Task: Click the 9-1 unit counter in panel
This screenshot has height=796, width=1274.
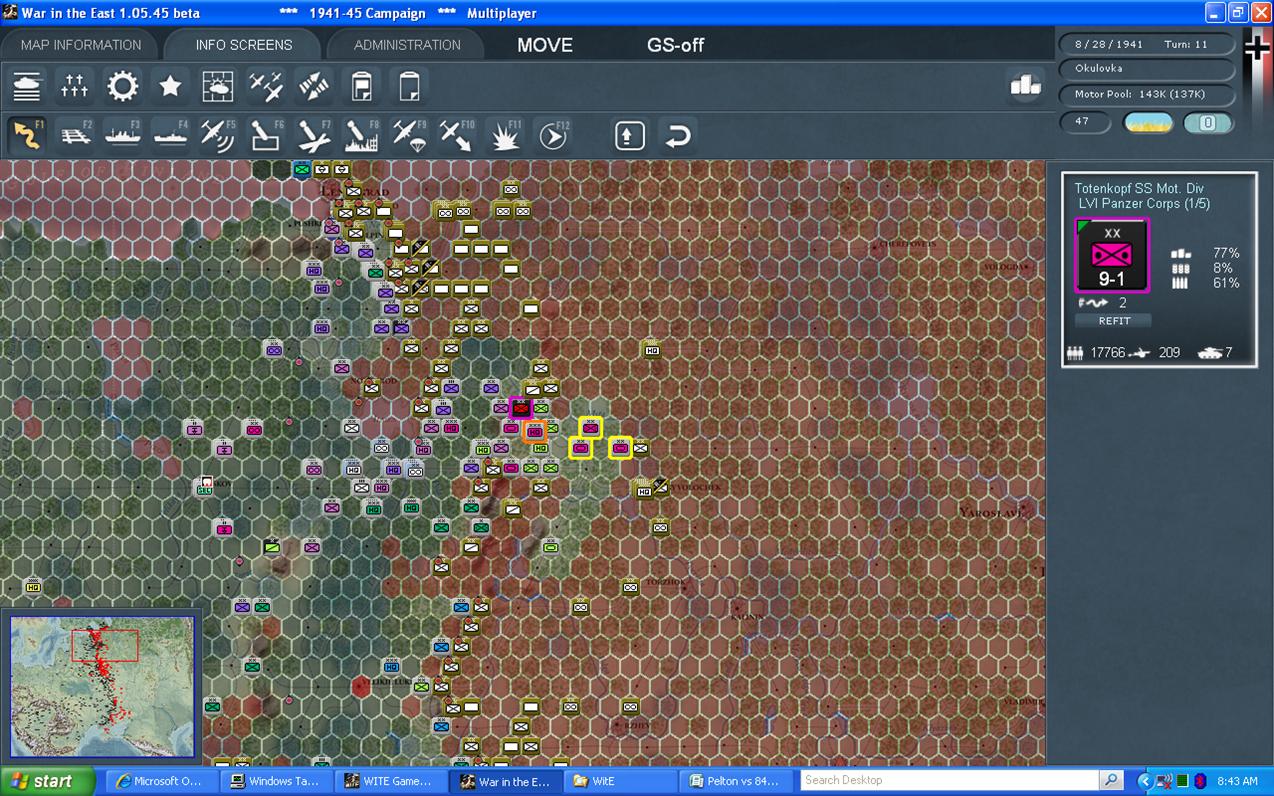Action: point(1112,256)
